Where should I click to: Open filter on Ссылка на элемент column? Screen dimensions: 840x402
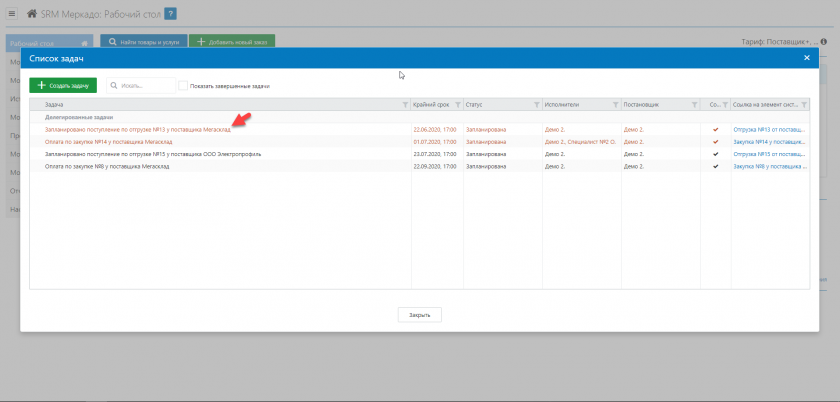(805, 104)
